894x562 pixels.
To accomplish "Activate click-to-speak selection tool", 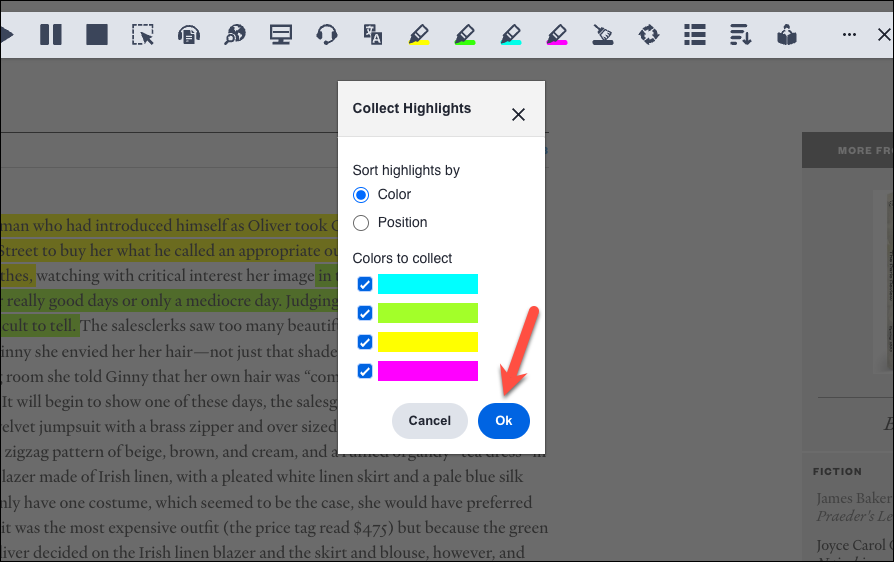I will pos(143,35).
